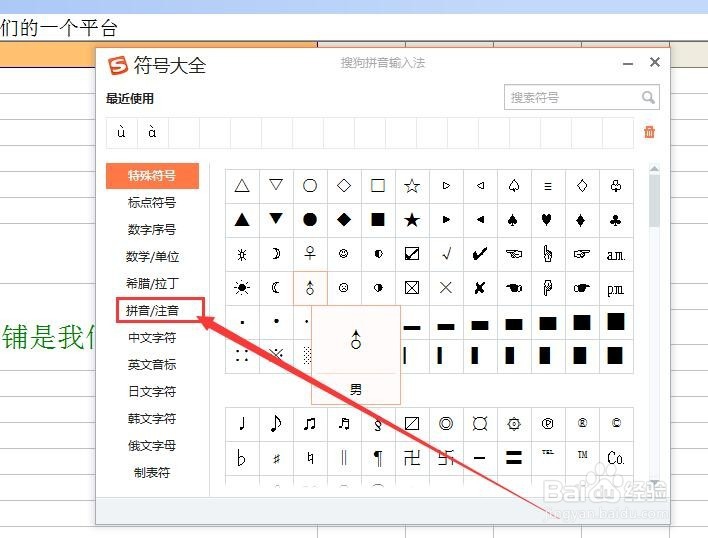Insert the male ♂ symbol
This screenshot has width=708, height=538.
tap(310, 288)
